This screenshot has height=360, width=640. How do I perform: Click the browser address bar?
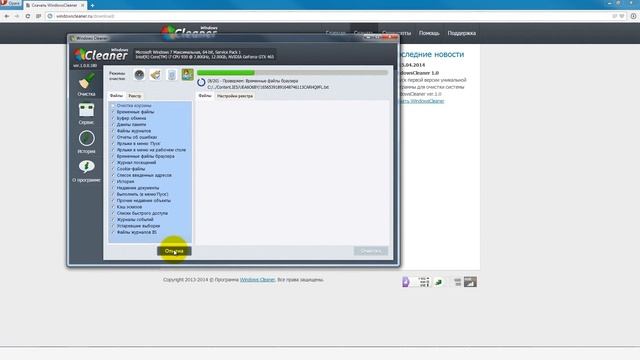(327, 16)
